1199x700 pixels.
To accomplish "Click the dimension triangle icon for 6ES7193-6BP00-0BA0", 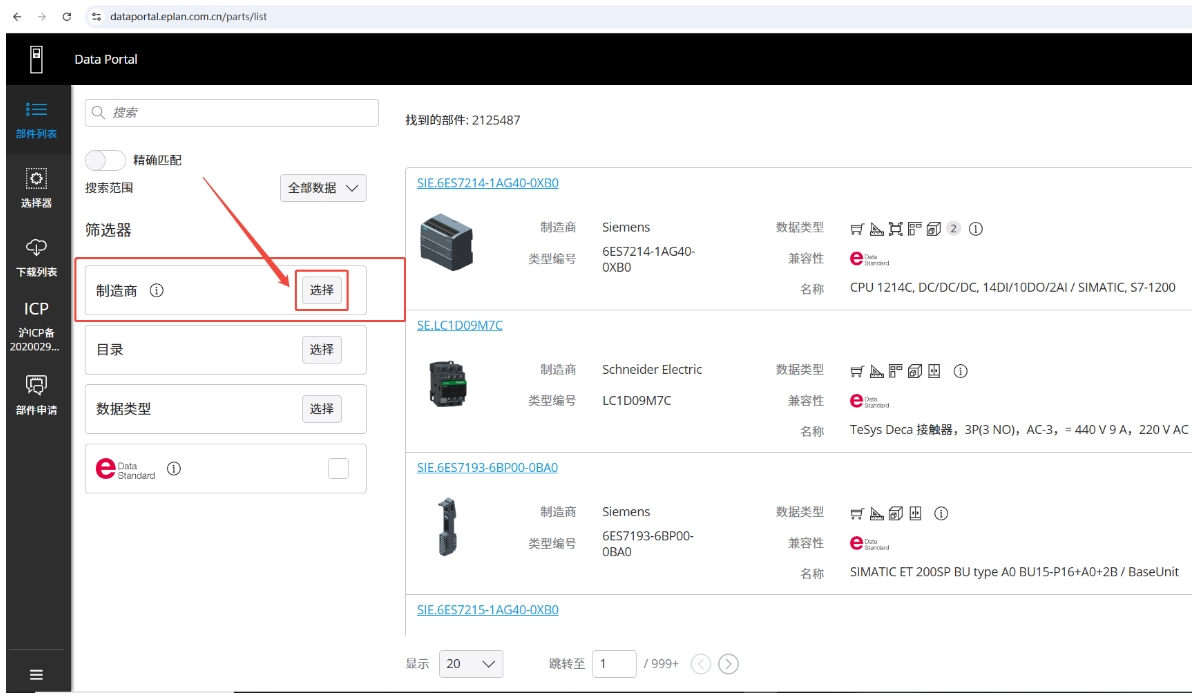I will 876,513.
